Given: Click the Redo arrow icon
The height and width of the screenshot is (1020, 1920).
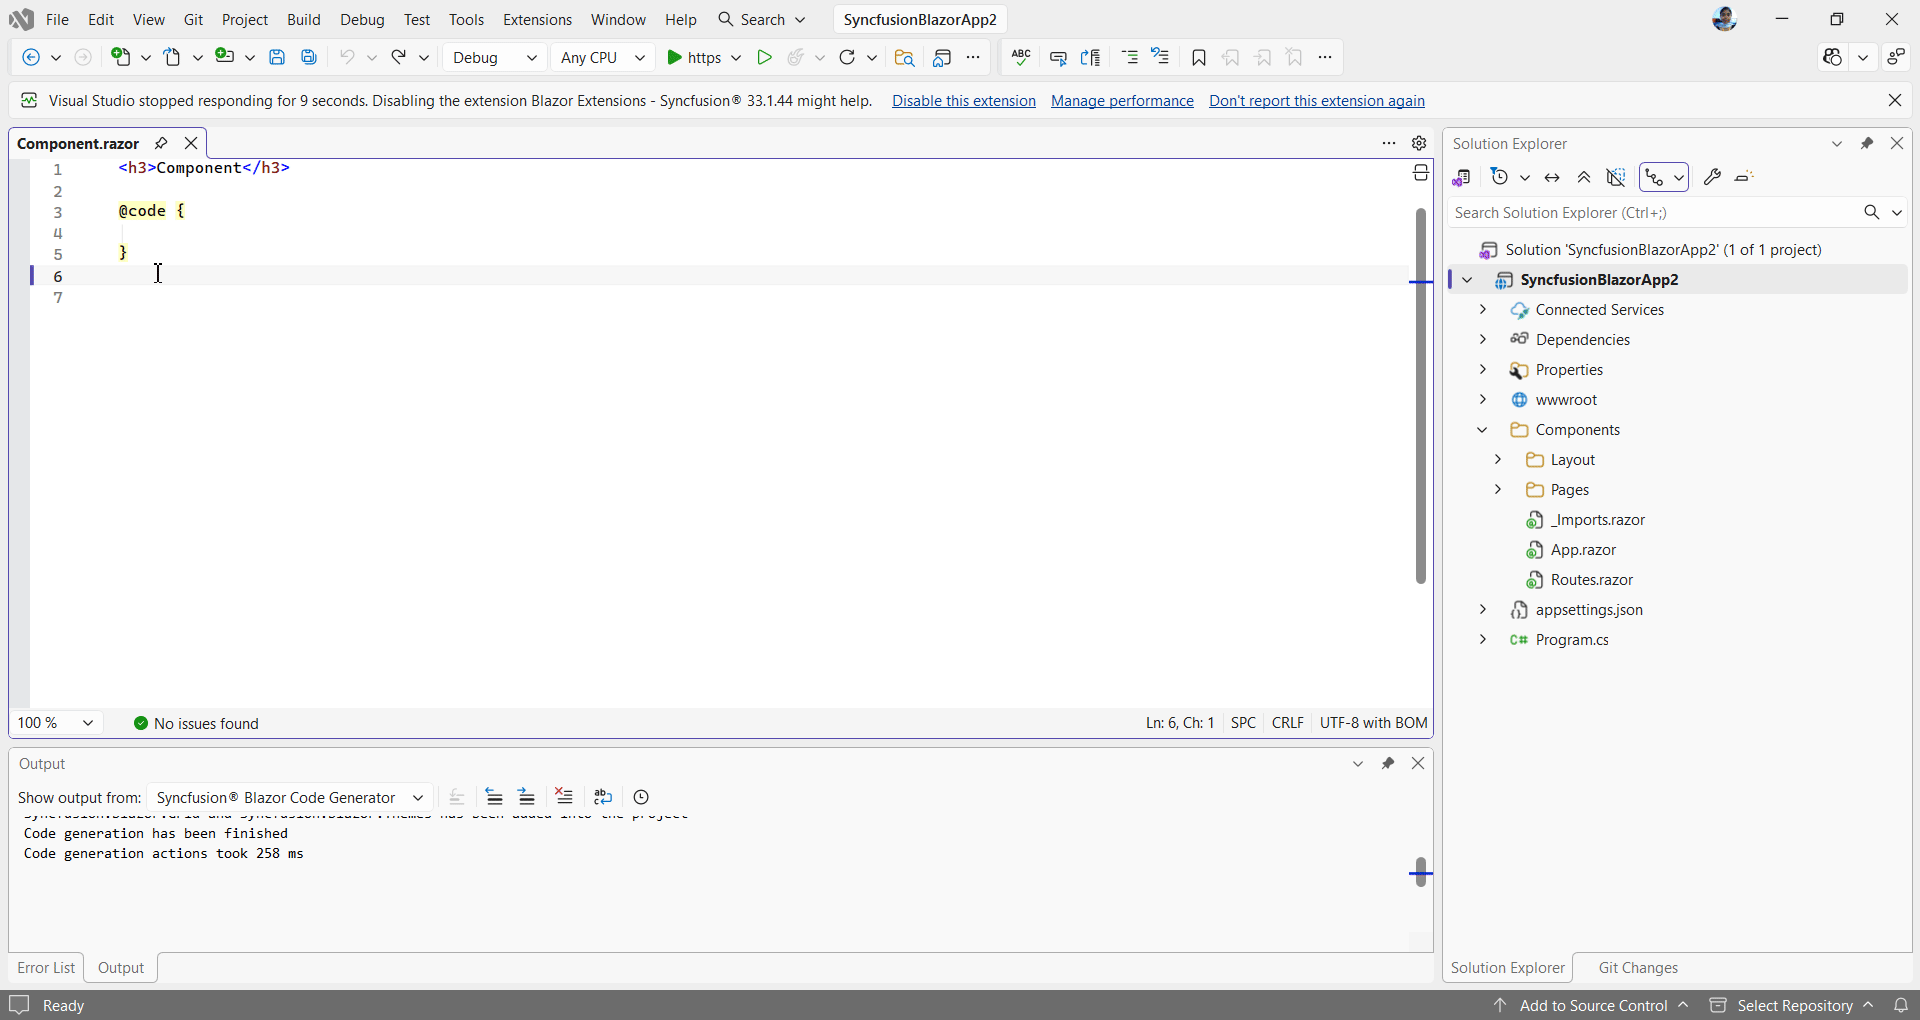Looking at the screenshot, I should (399, 58).
